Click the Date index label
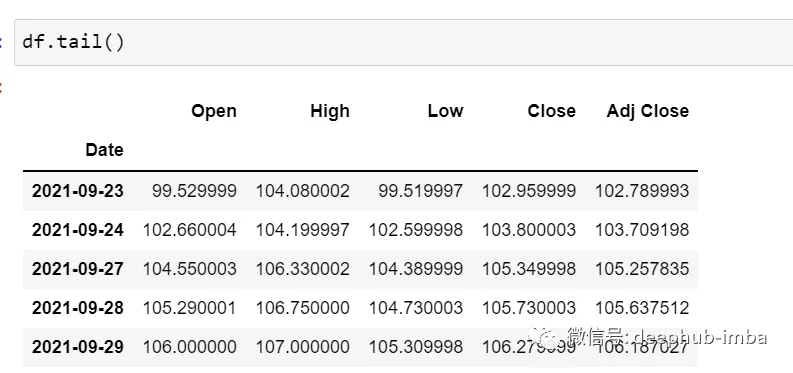The image size is (793, 373). tap(104, 150)
